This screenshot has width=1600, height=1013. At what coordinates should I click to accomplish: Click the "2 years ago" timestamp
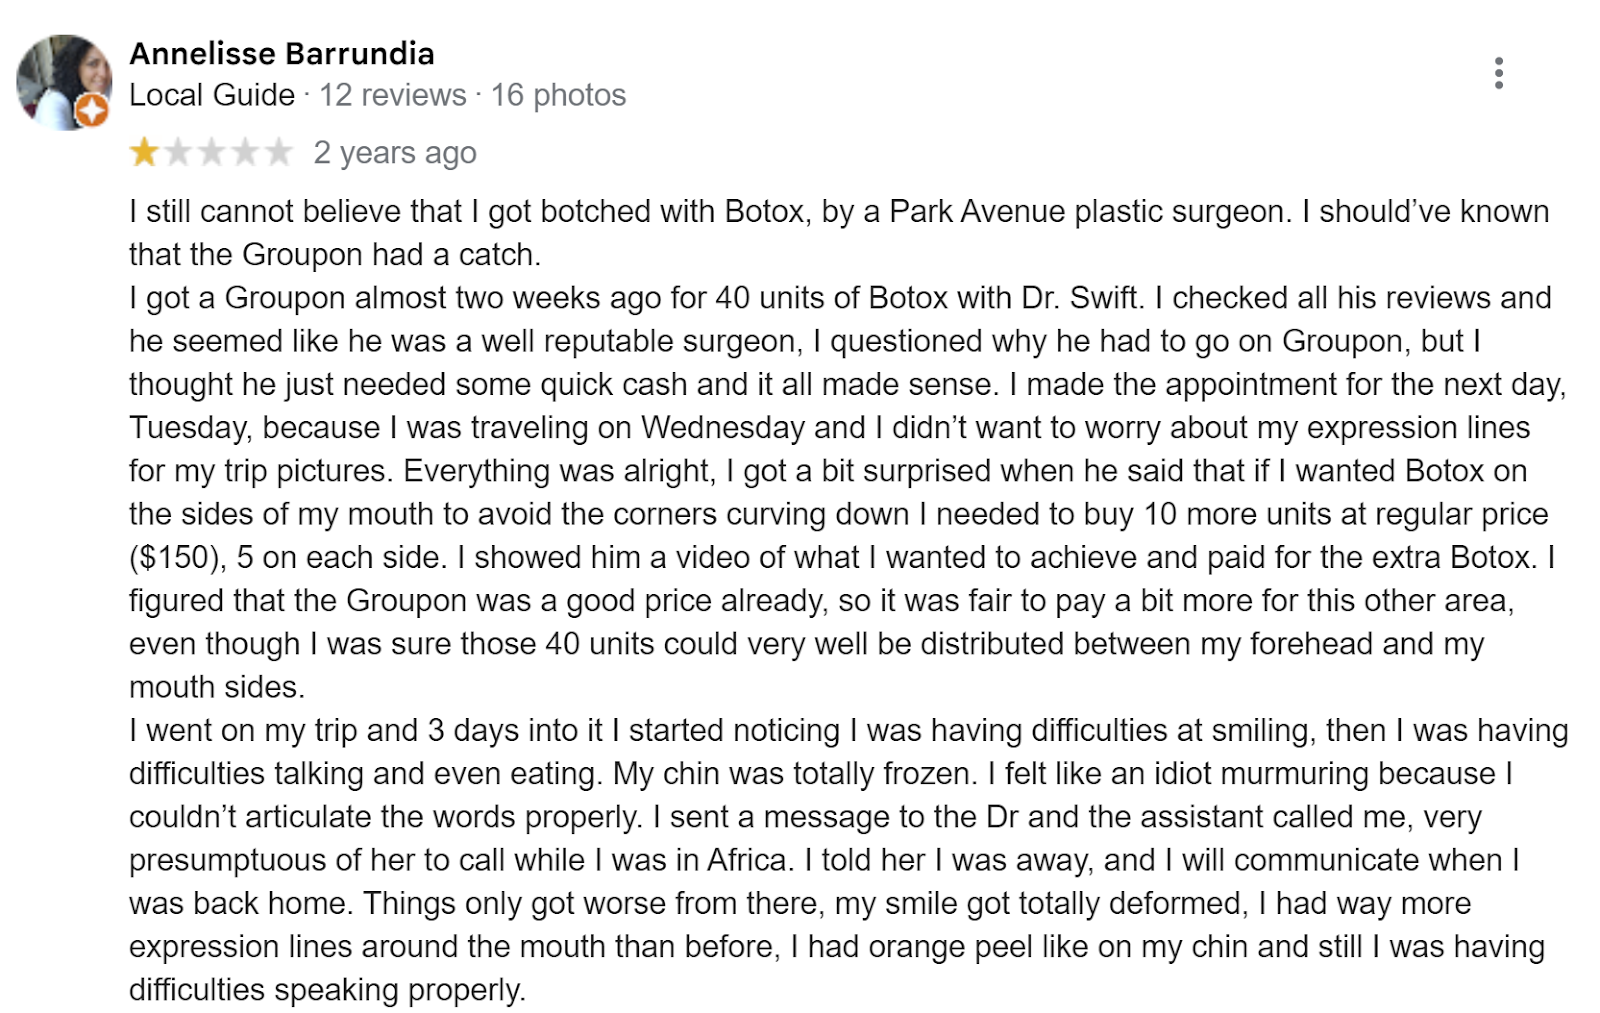[394, 152]
